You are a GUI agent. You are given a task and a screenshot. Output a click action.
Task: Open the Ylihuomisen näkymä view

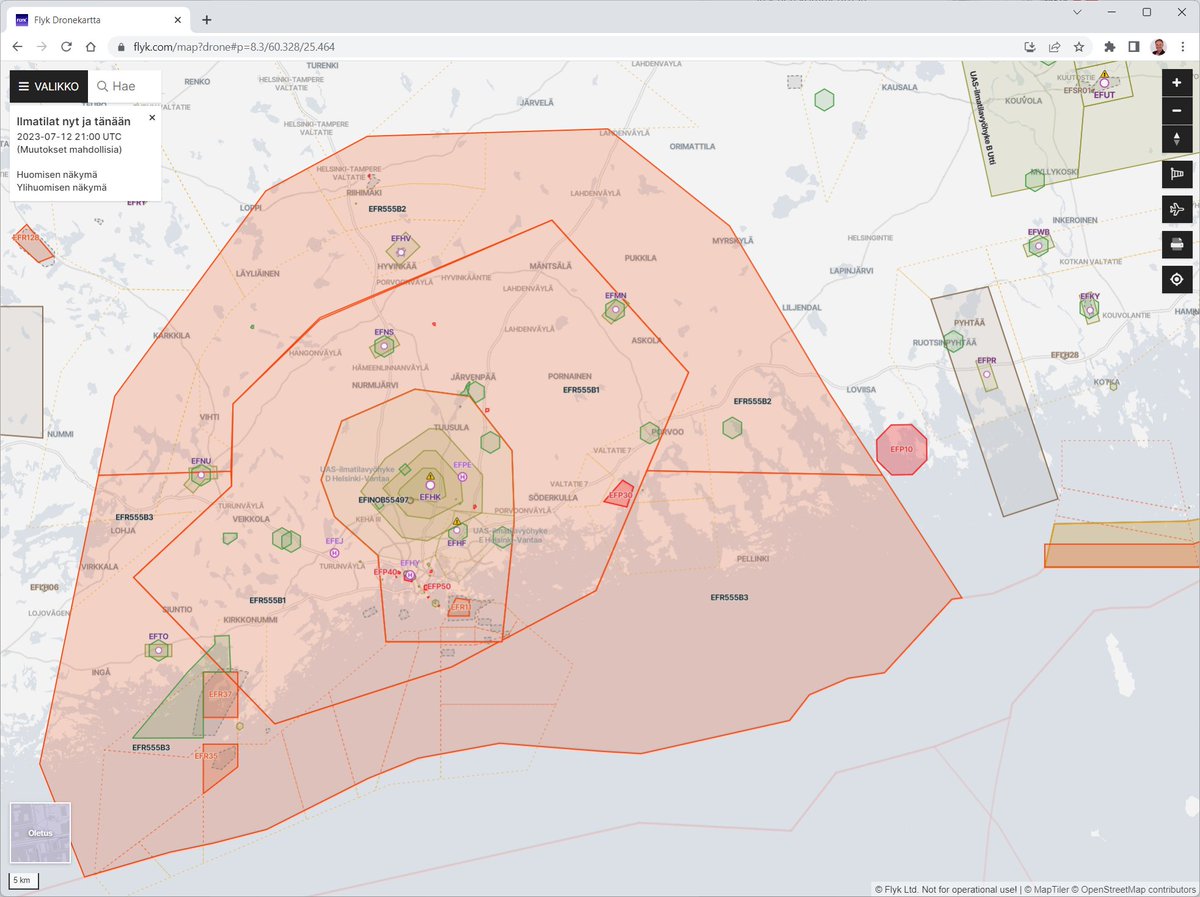point(62,186)
